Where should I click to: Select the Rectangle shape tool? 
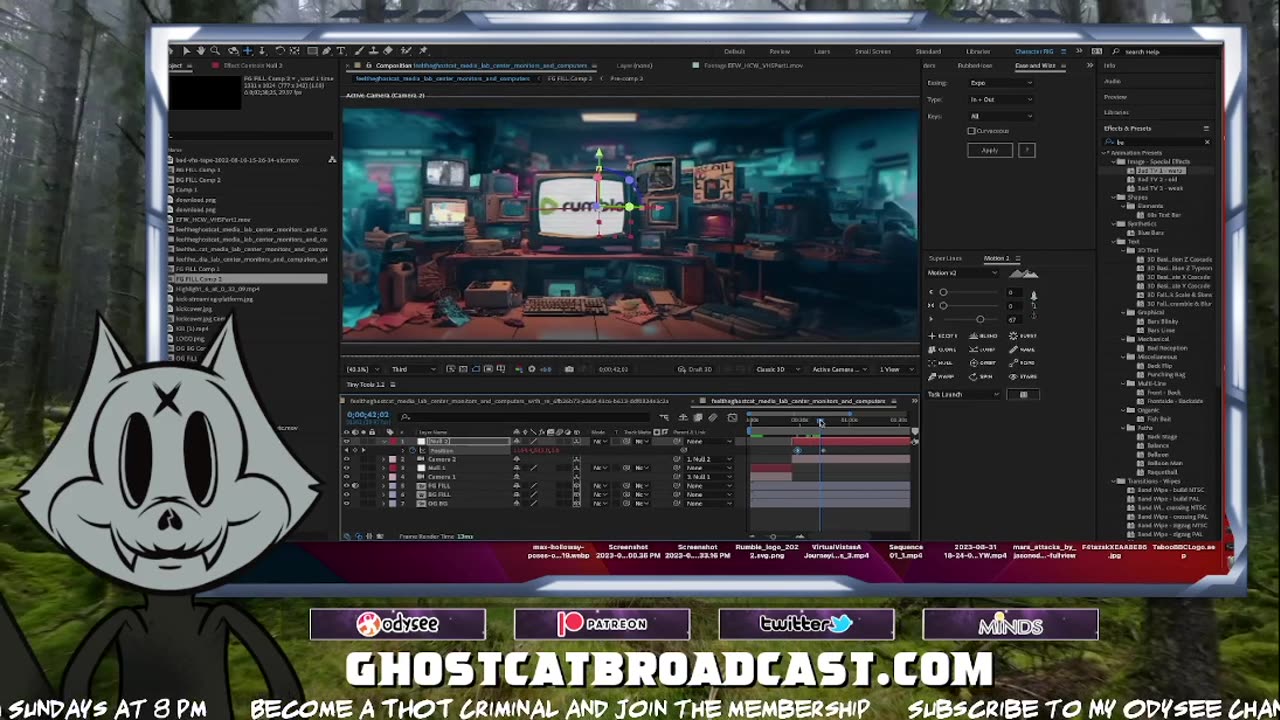[312, 51]
